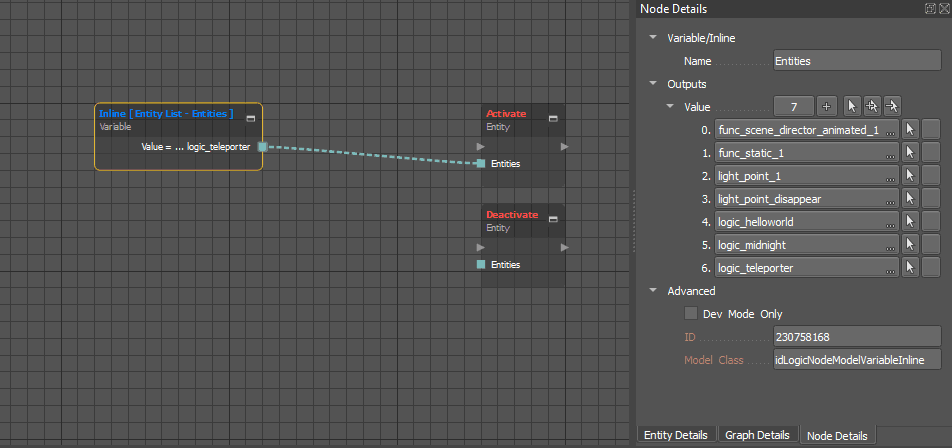This screenshot has width=952, height=448.
Task: Click empty square button in logic_midnight row
Action: pyautogui.click(x=931, y=245)
